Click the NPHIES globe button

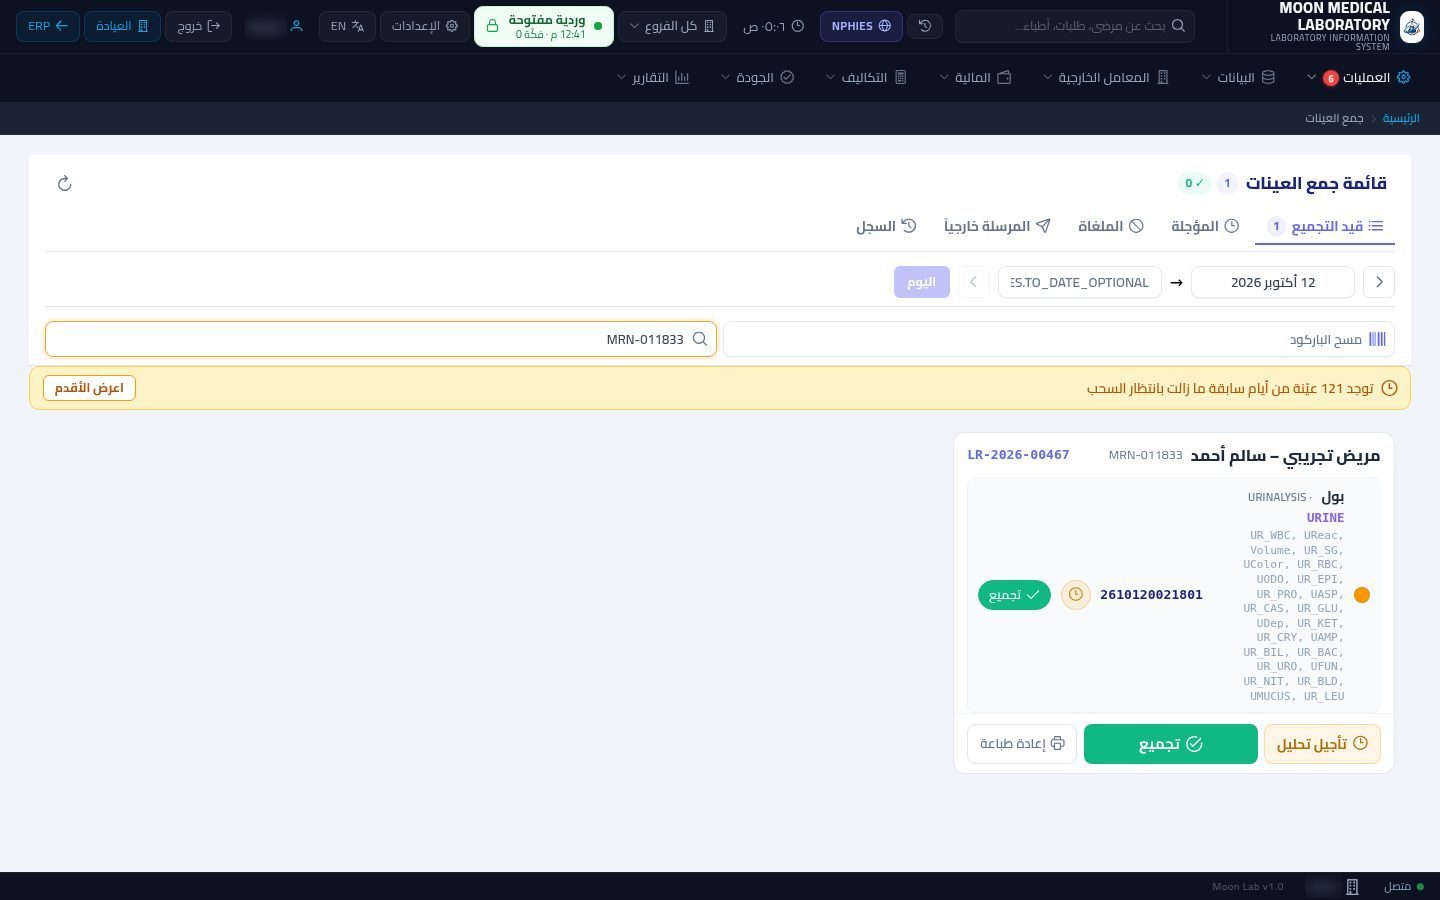coord(861,26)
